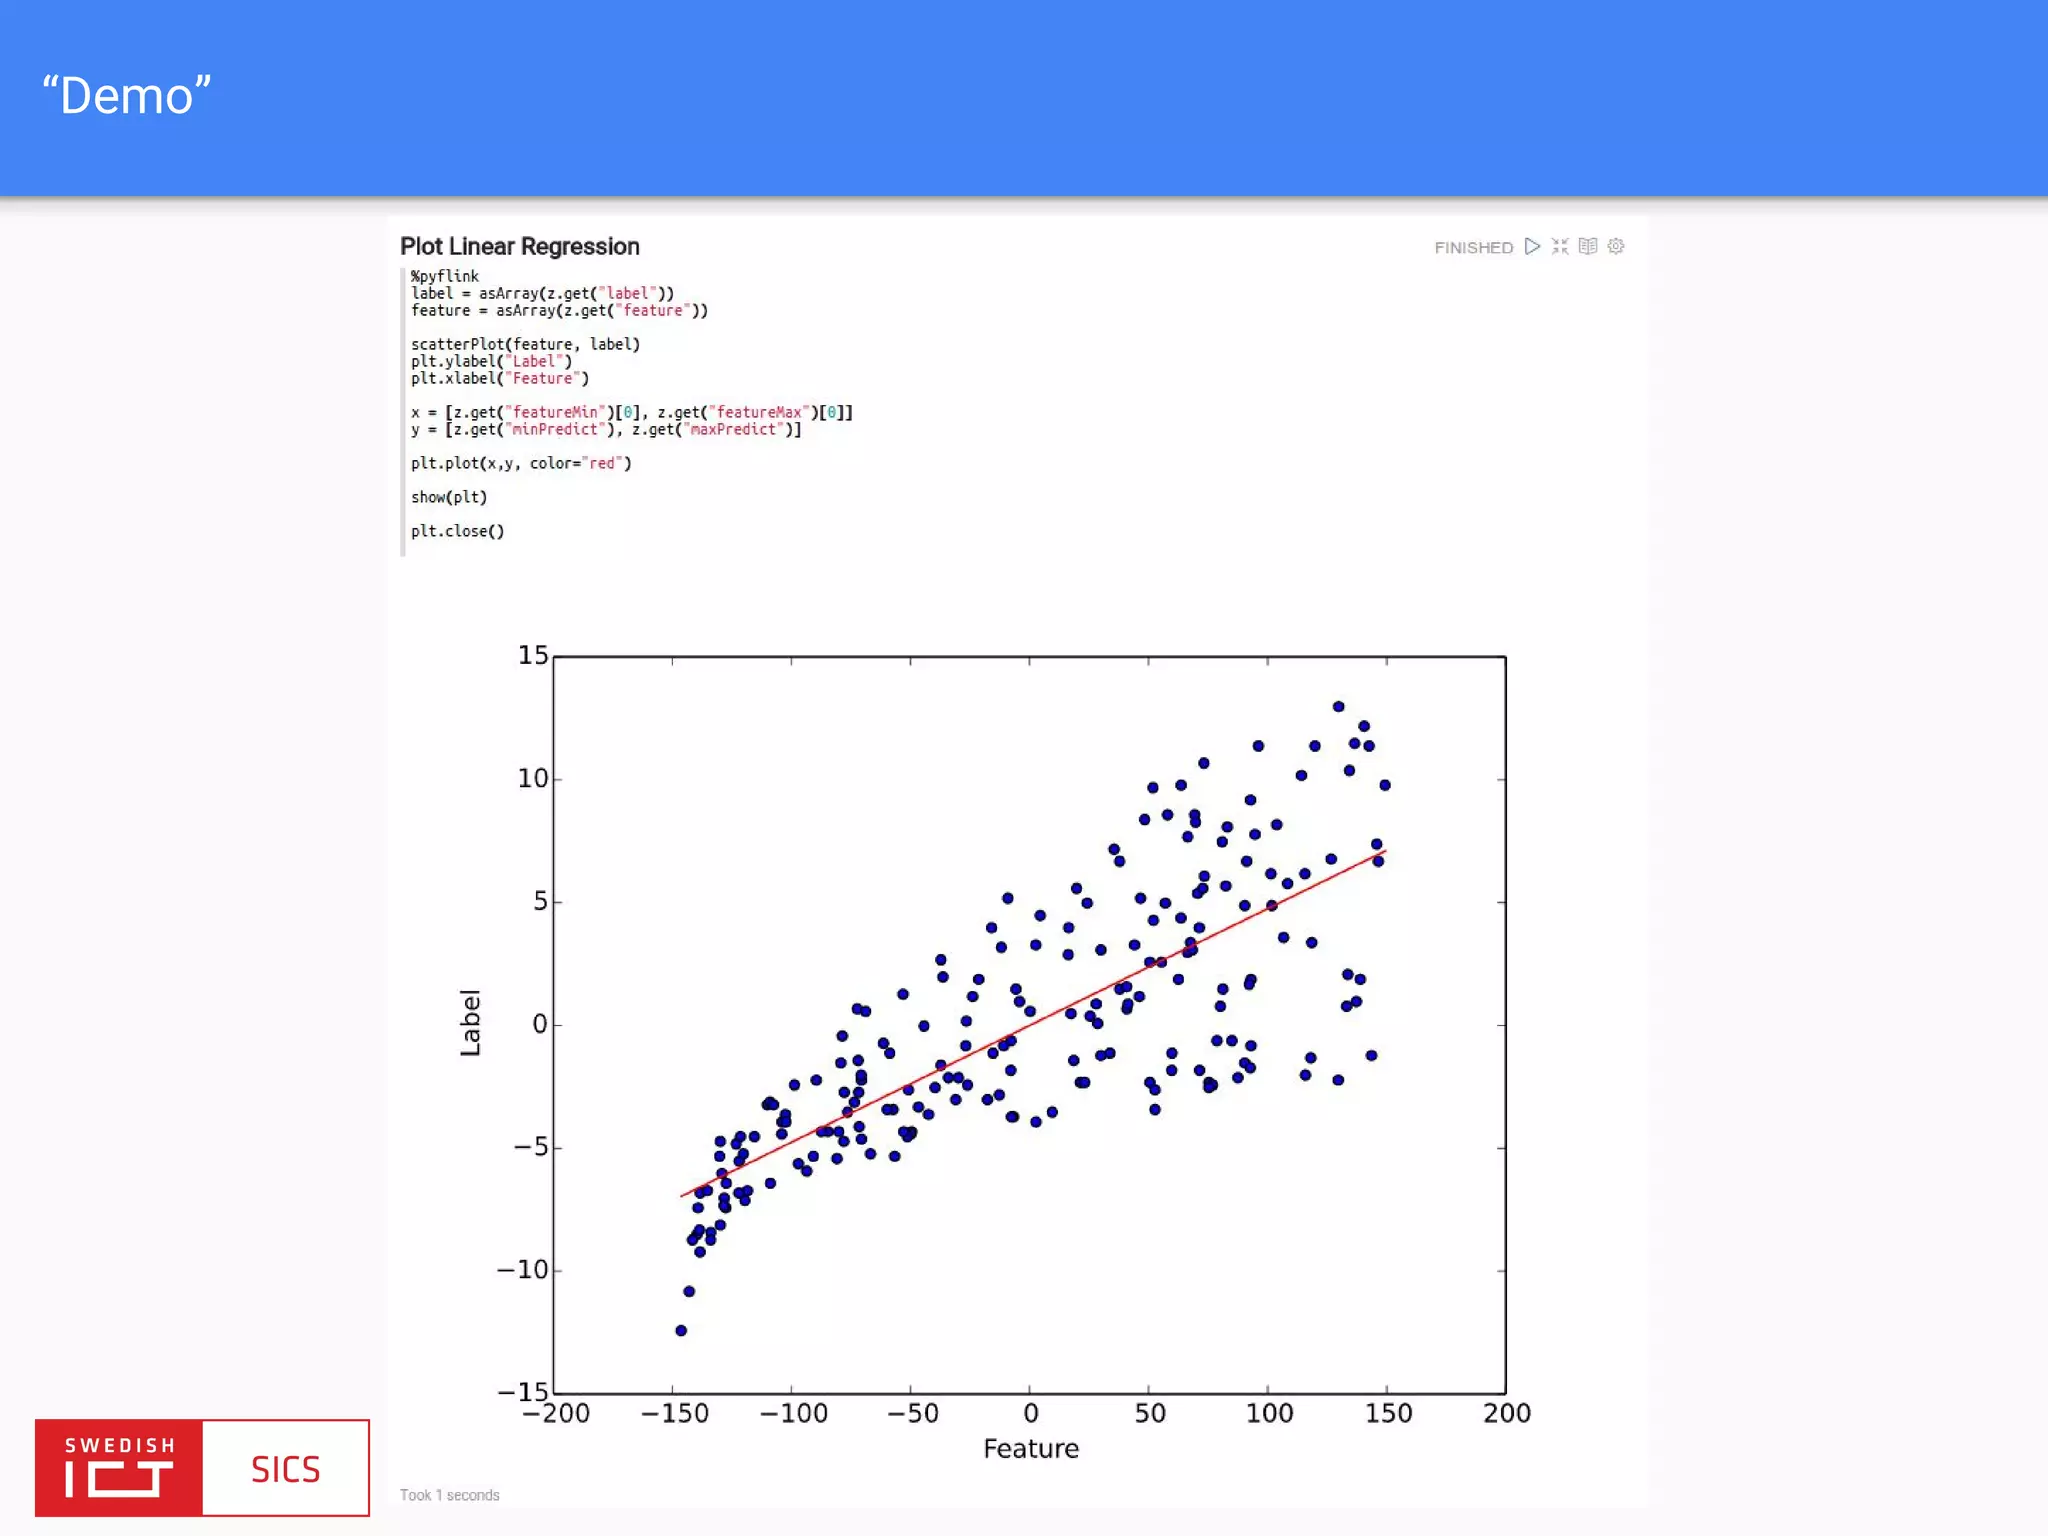Click the show(plt) code line

click(x=449, y=497)
